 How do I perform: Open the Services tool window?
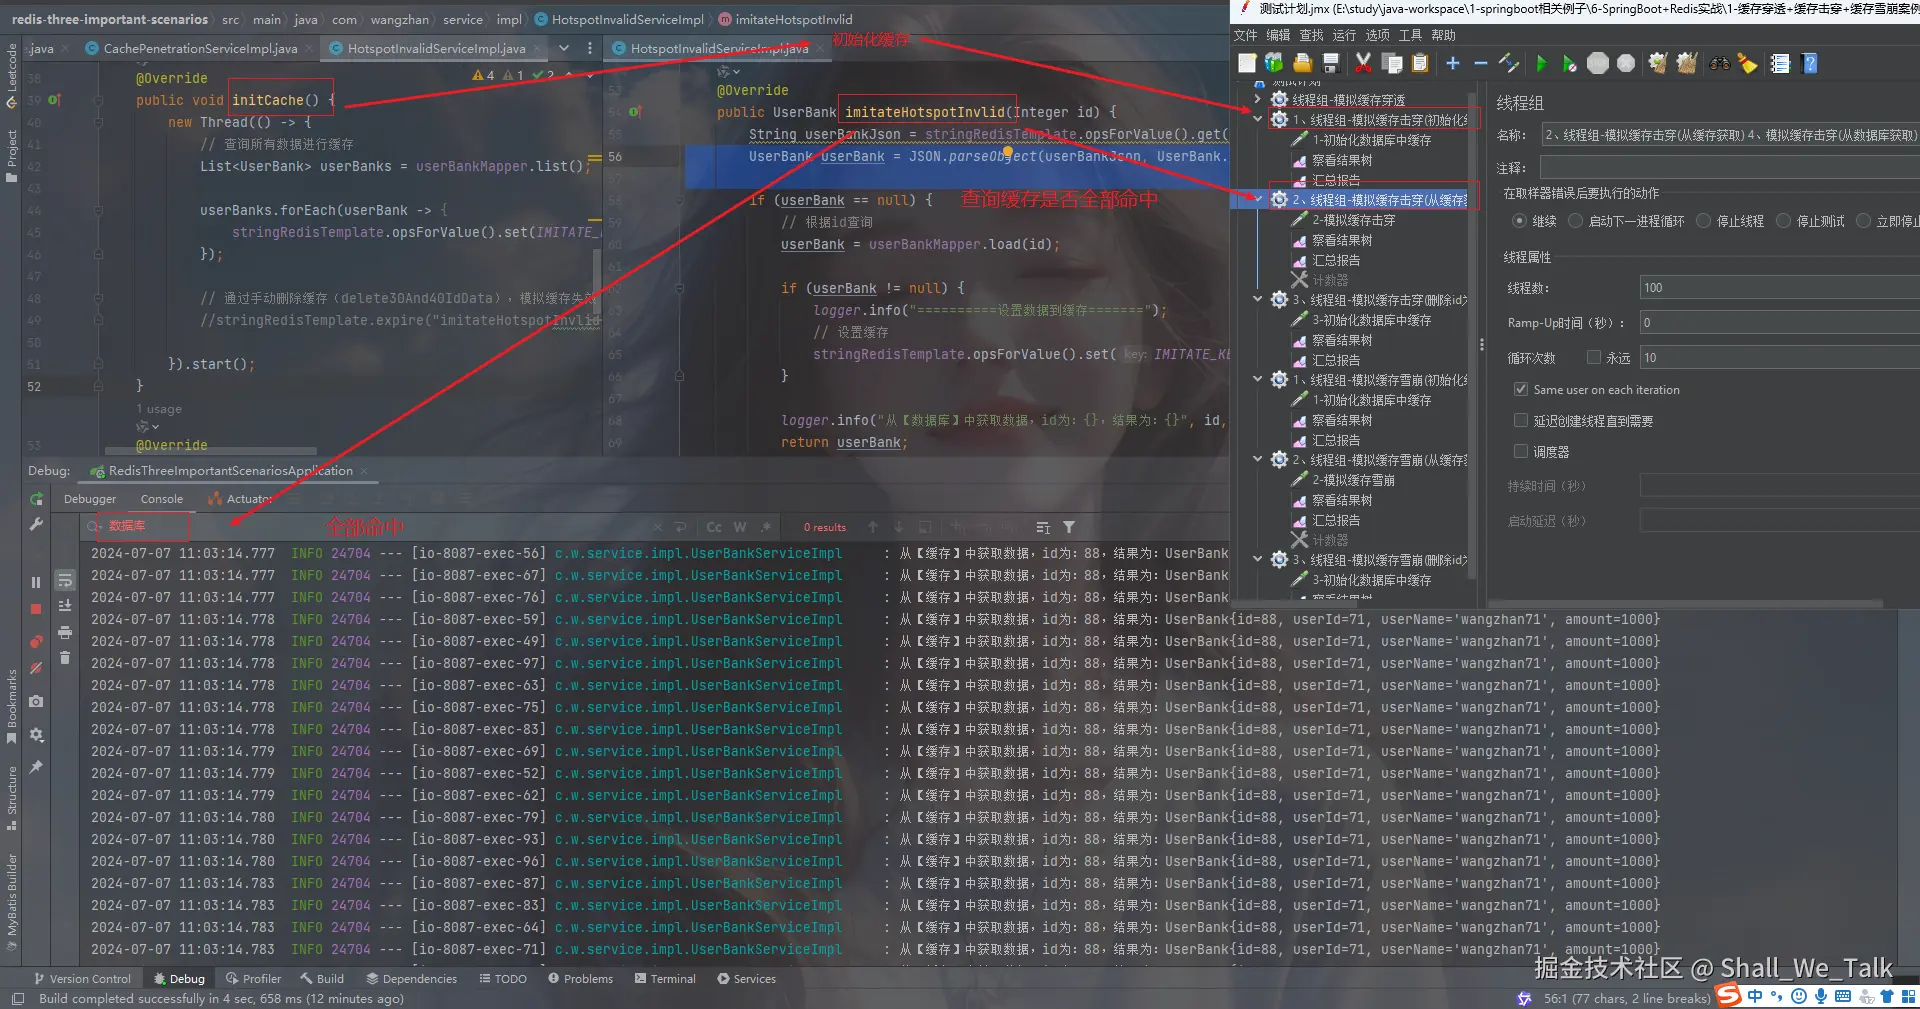(746, 979)
